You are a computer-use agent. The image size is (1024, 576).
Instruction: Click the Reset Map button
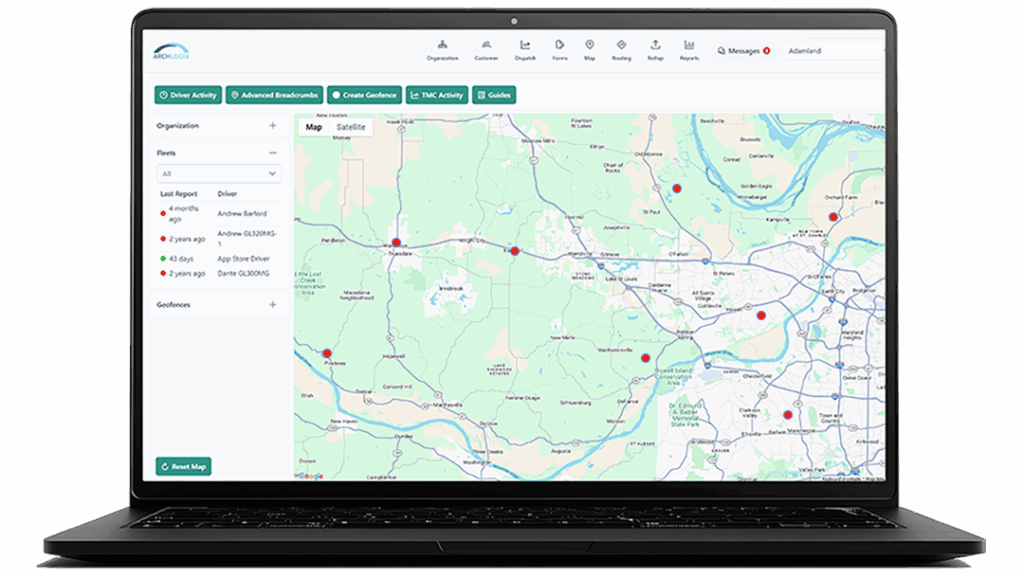coord(184,465)
